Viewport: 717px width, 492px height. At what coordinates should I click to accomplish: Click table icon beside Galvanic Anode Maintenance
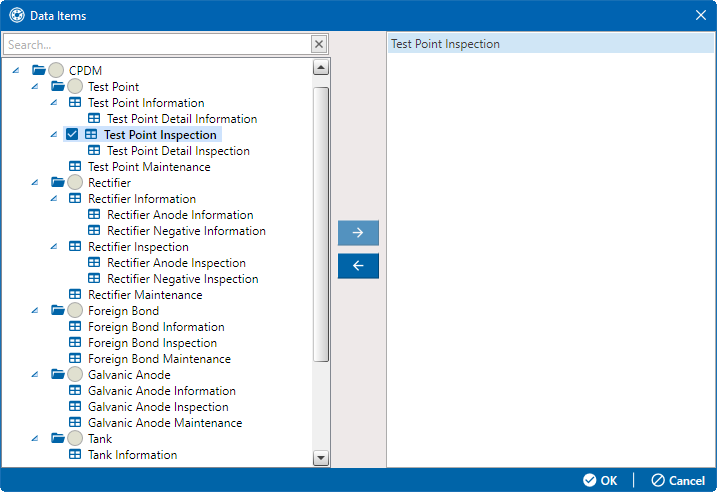(x=75, y=422)
